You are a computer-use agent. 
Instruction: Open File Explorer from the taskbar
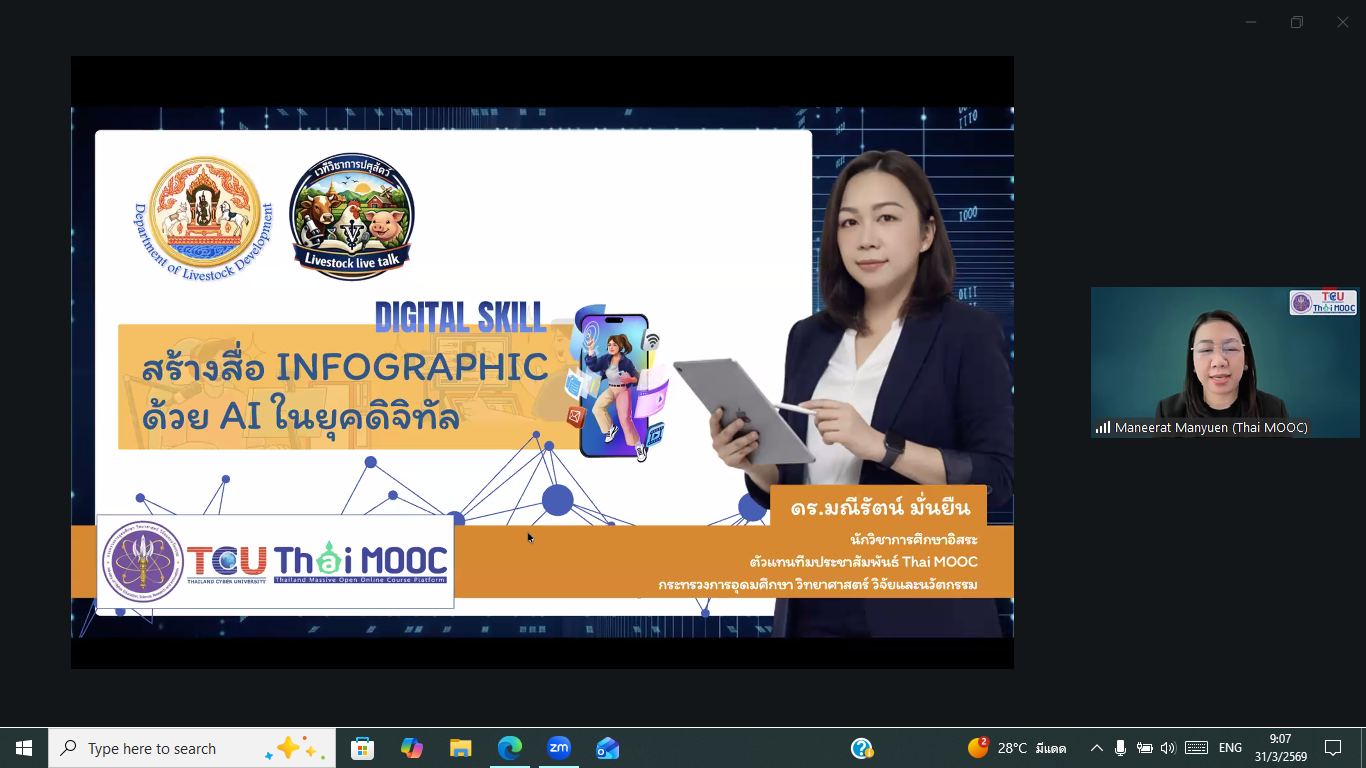[x=460, y=748]
